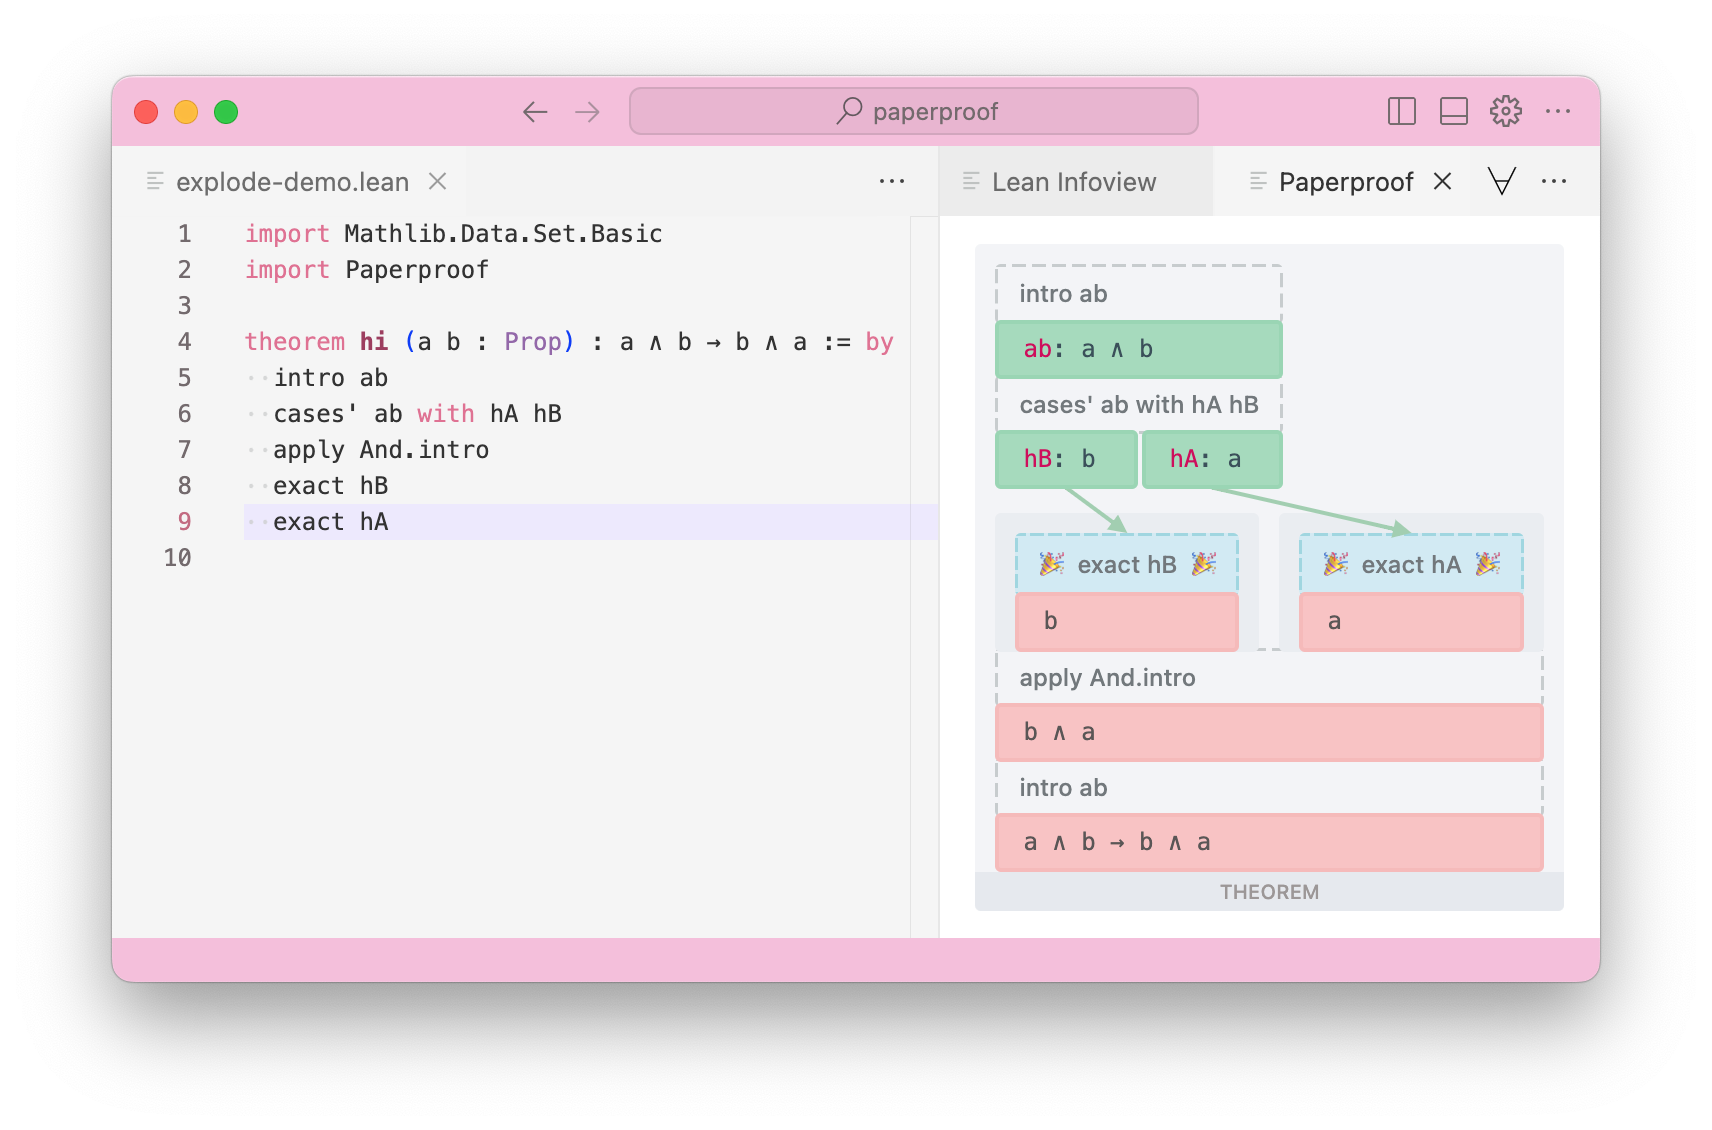
Task: Close the explode-demo.lean tab
Action: tap(437, 181)
